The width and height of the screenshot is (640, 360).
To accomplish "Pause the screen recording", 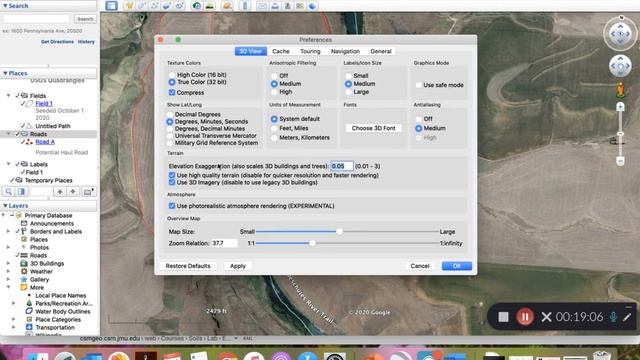I will (525, 317).
